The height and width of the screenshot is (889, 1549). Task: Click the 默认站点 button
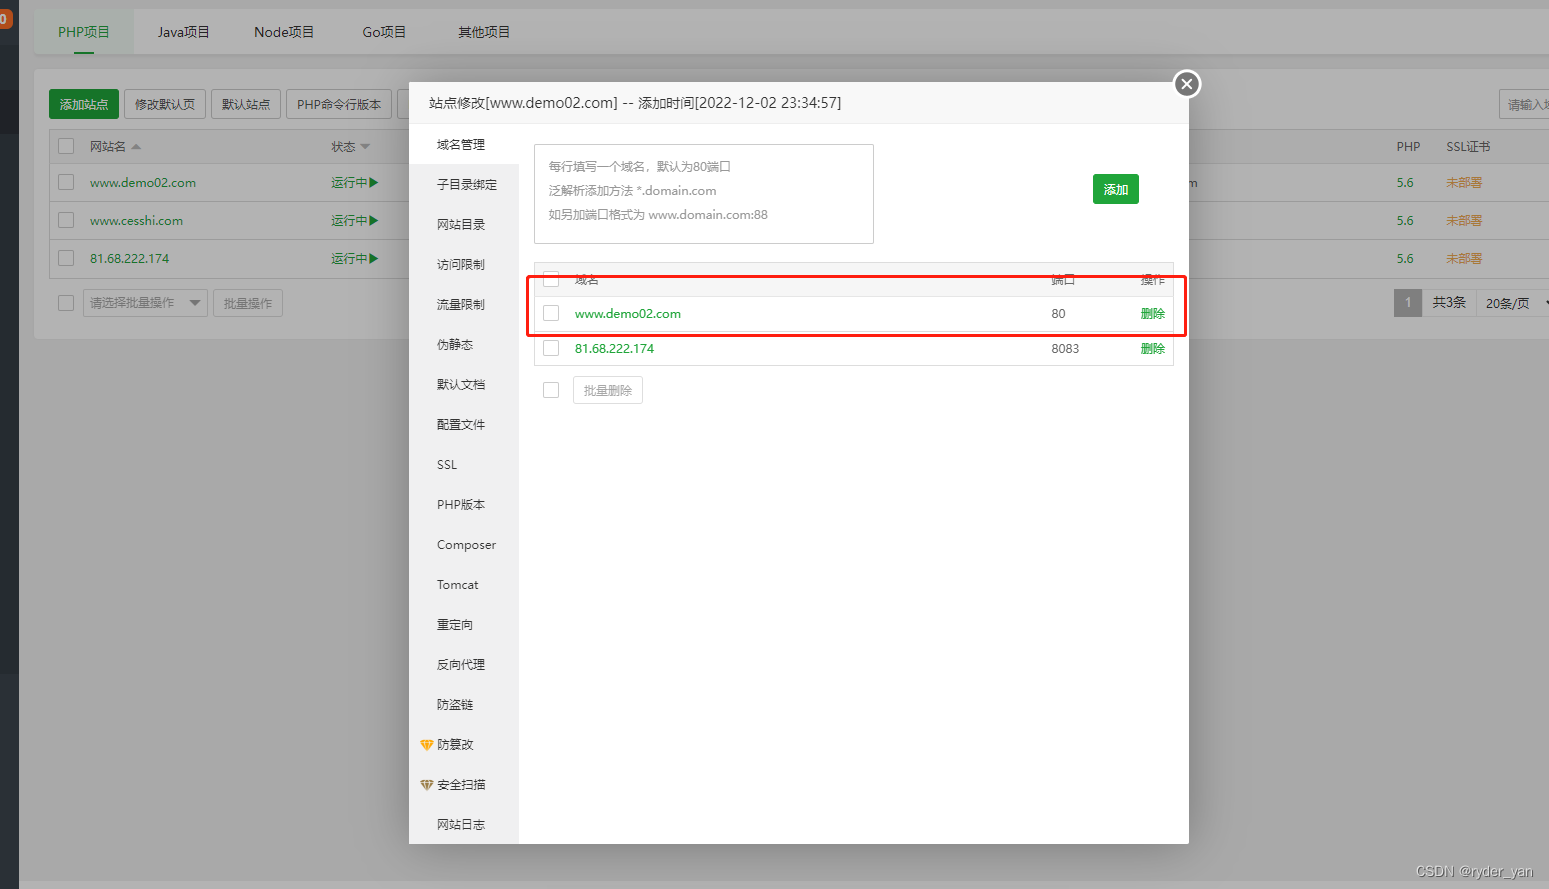(x=246, y=104)
